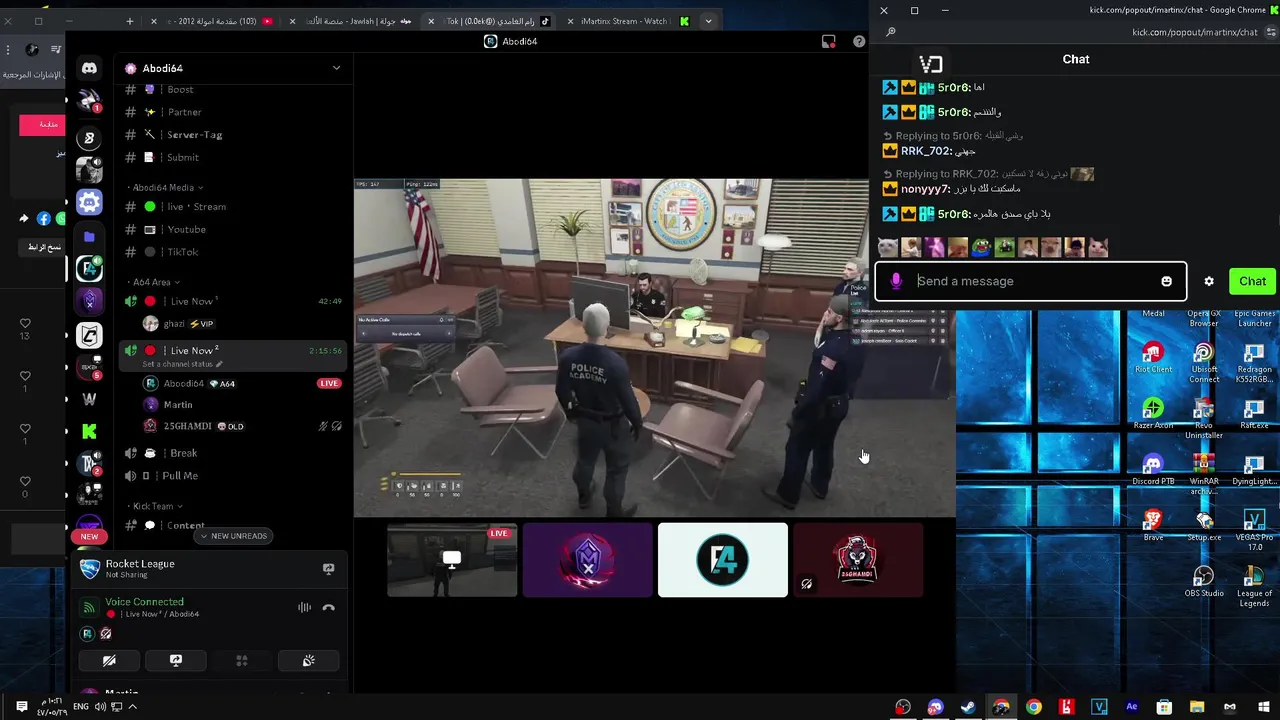Open Discord direct messages home icon

click(89, 68)
